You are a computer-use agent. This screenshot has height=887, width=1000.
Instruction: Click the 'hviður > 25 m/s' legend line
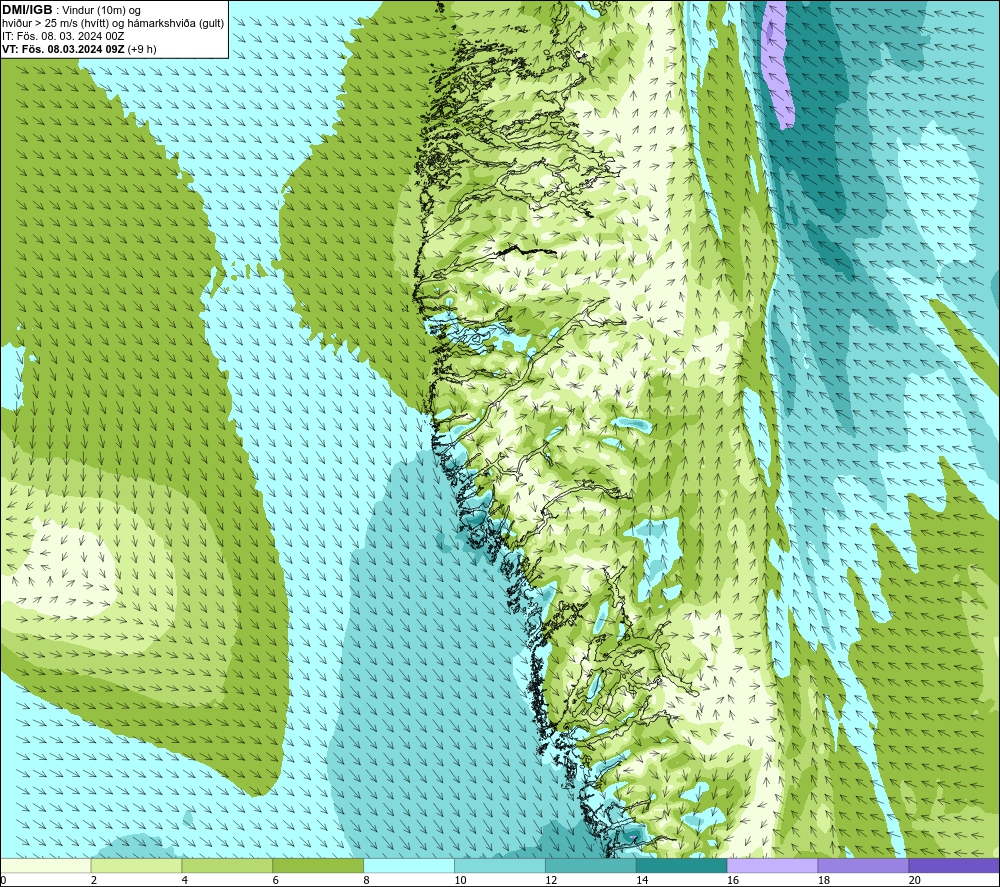[x=113, y=24]
